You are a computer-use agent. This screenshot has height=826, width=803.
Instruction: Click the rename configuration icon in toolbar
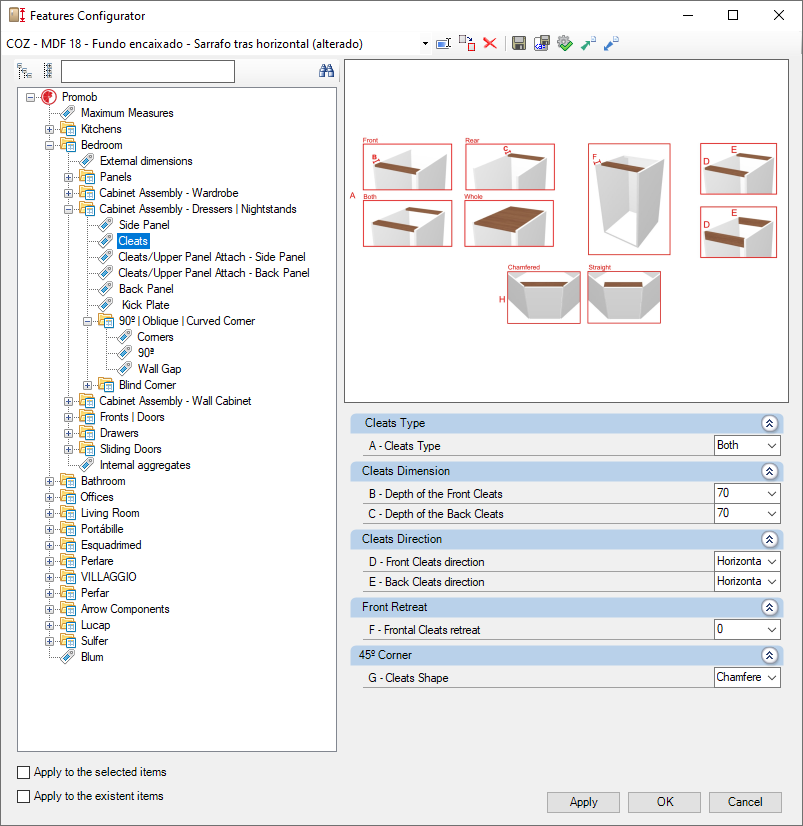444,43
